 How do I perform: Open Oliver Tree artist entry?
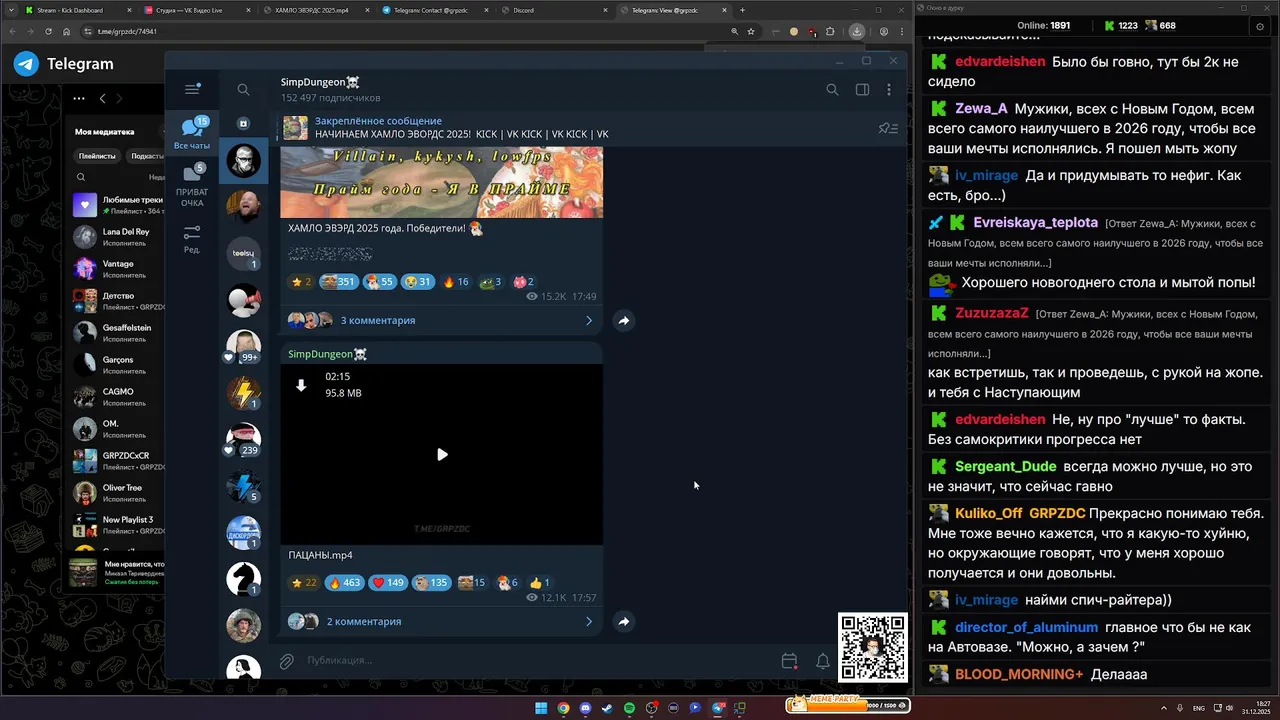point(118,493)
